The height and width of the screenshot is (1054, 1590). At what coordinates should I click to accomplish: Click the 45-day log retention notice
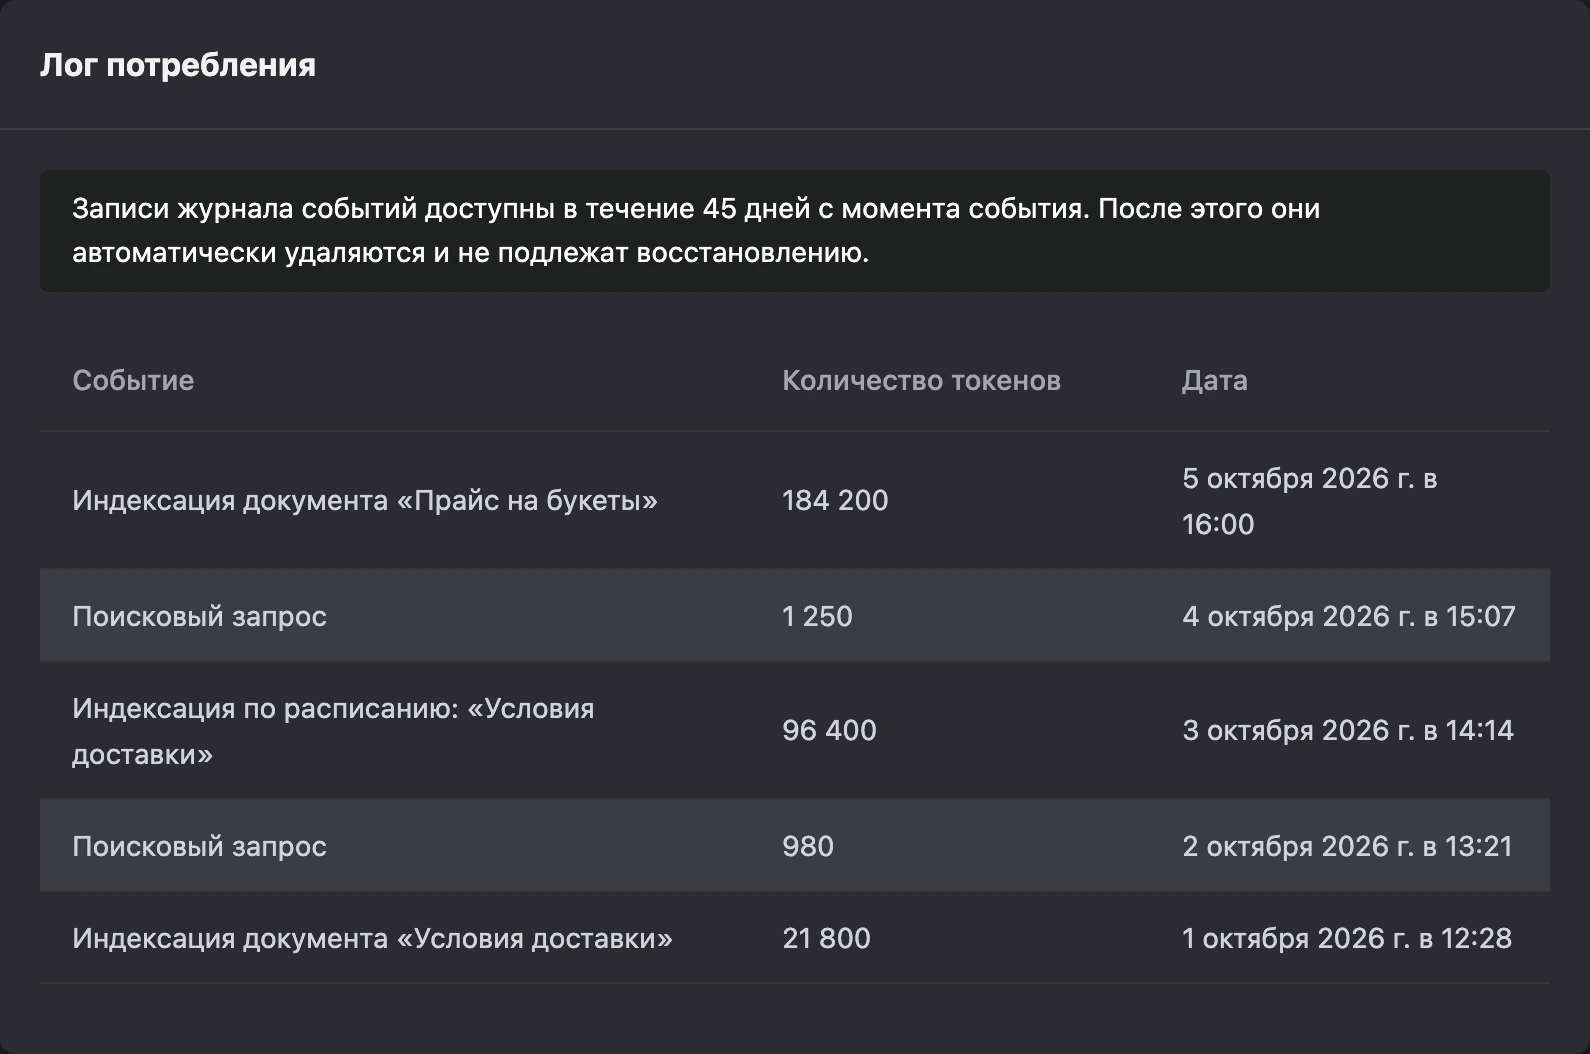795,231
